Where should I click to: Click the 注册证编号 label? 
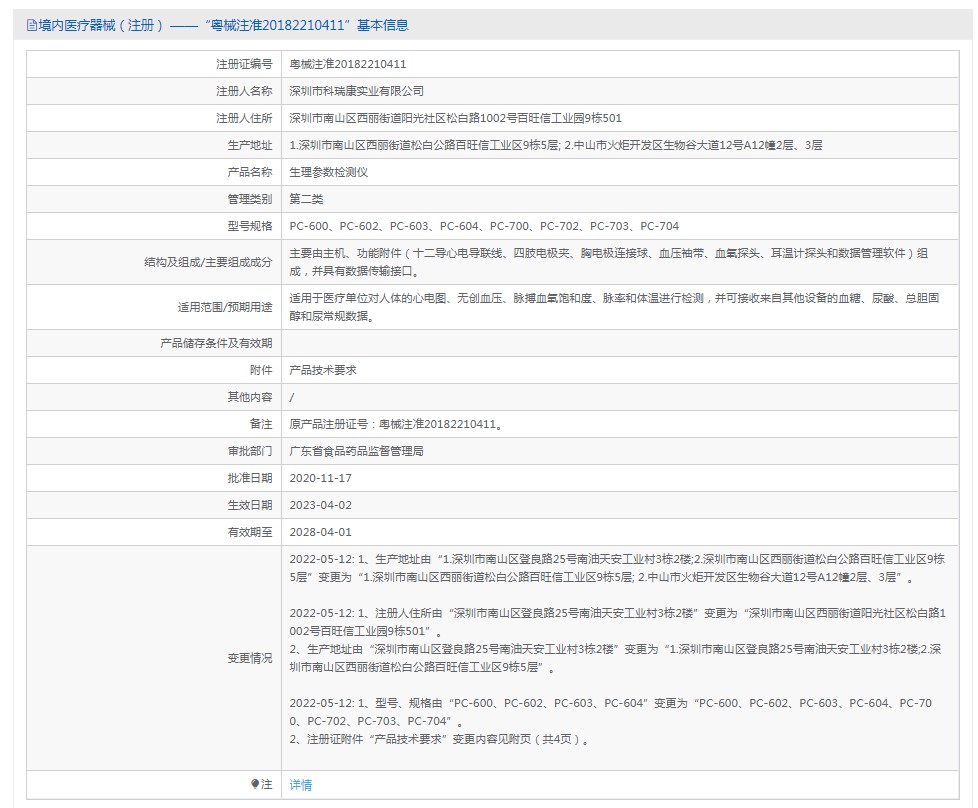[244, 64]
